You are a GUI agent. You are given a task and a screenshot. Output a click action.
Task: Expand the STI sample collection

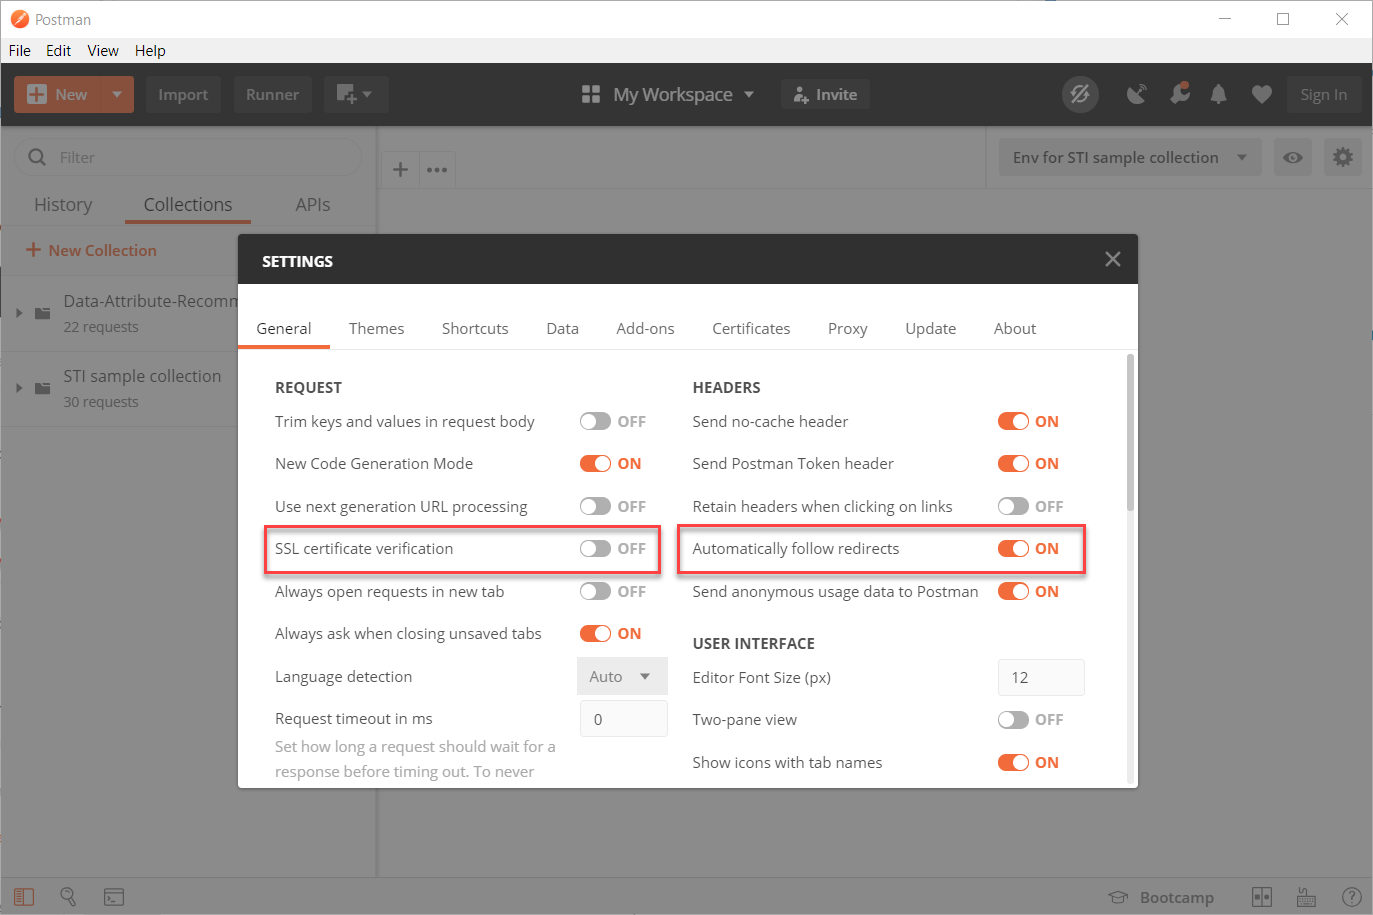19,388
